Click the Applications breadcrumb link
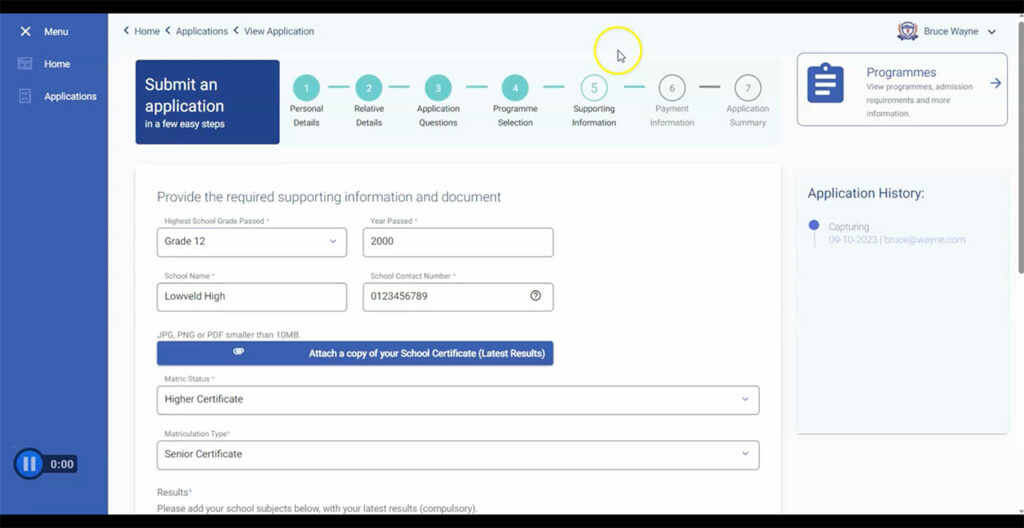 (201, 31)
